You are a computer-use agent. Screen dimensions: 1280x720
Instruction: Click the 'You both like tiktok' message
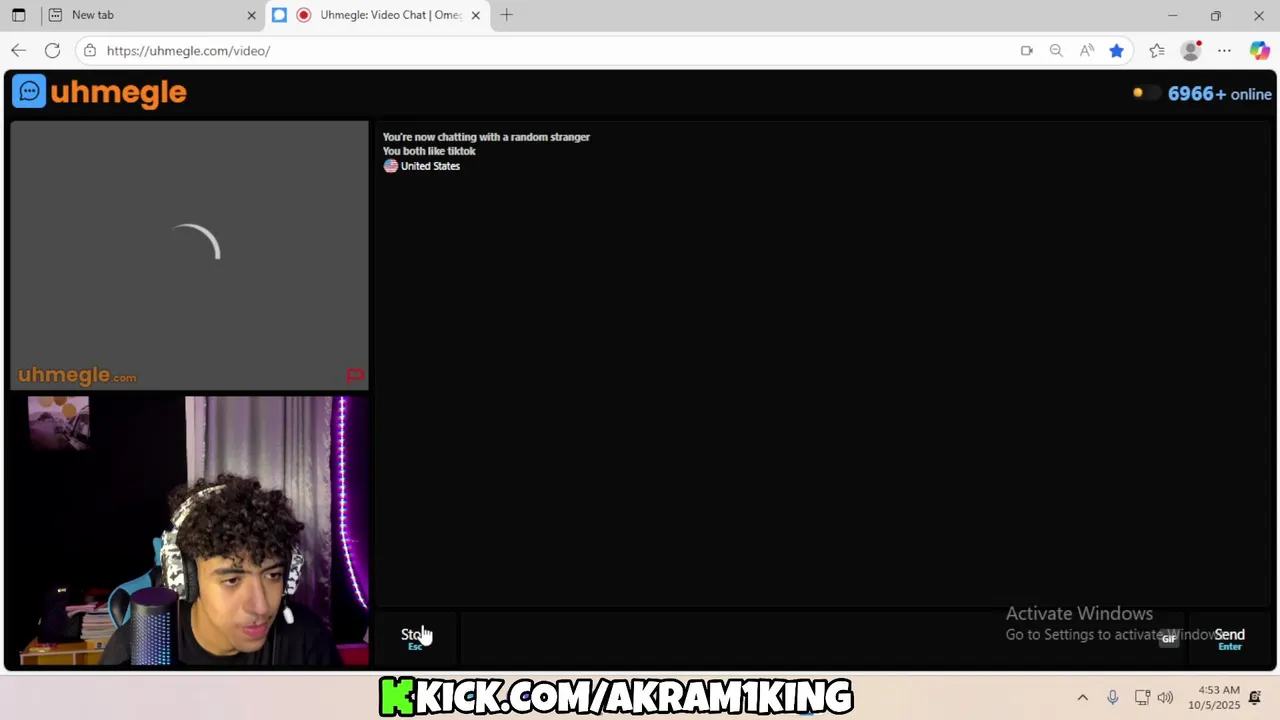tap(429, 151)
